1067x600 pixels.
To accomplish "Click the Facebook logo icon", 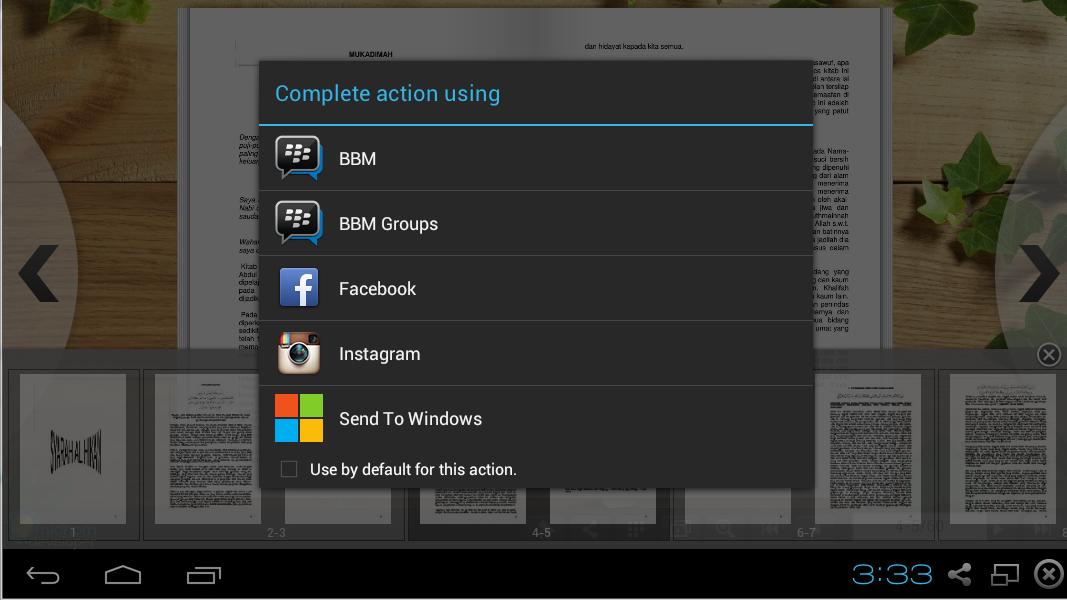I will pyautogui.click(x=299, y=288).
